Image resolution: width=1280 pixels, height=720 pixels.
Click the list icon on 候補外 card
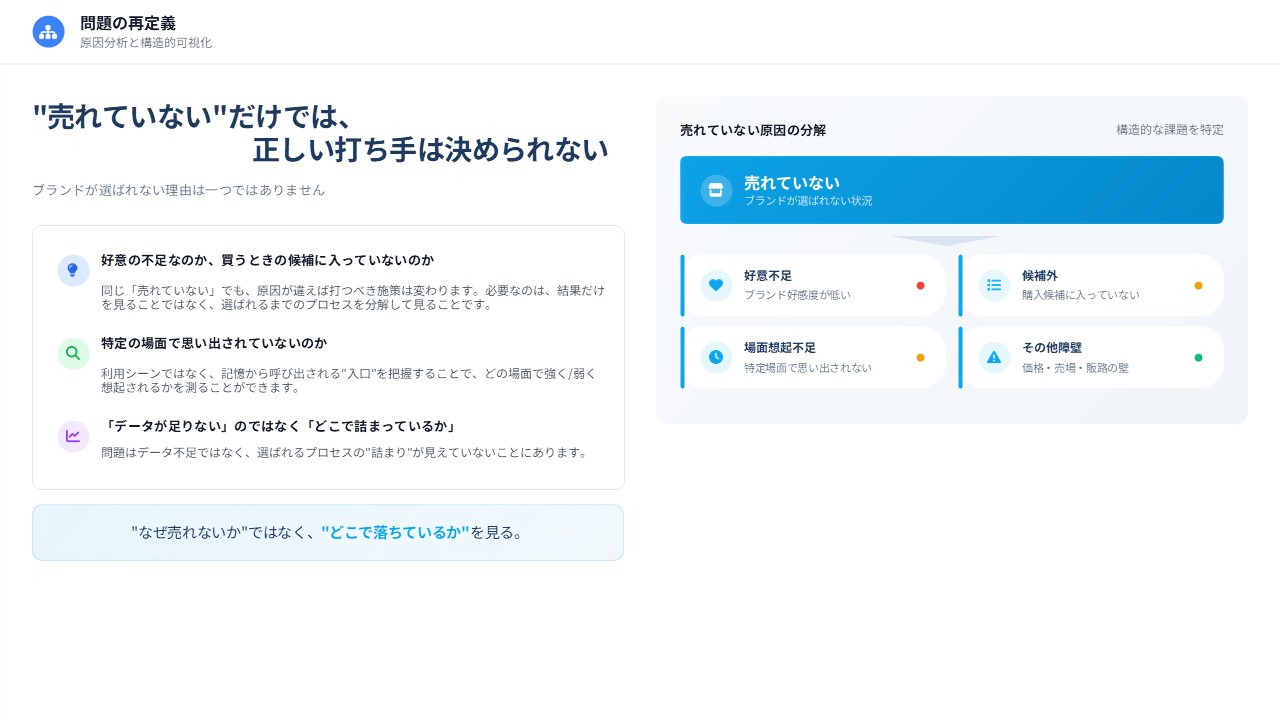click(x=994, y=285)
